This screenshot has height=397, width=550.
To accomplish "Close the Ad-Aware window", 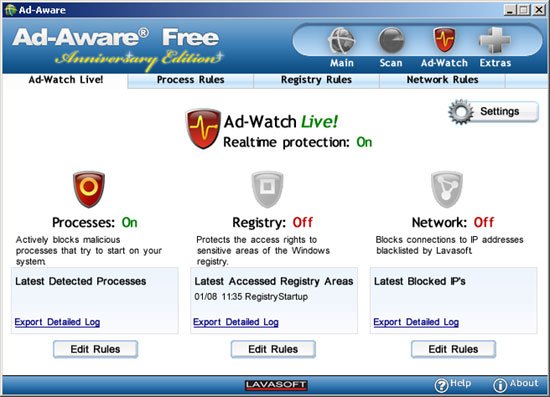I will 538,10.
